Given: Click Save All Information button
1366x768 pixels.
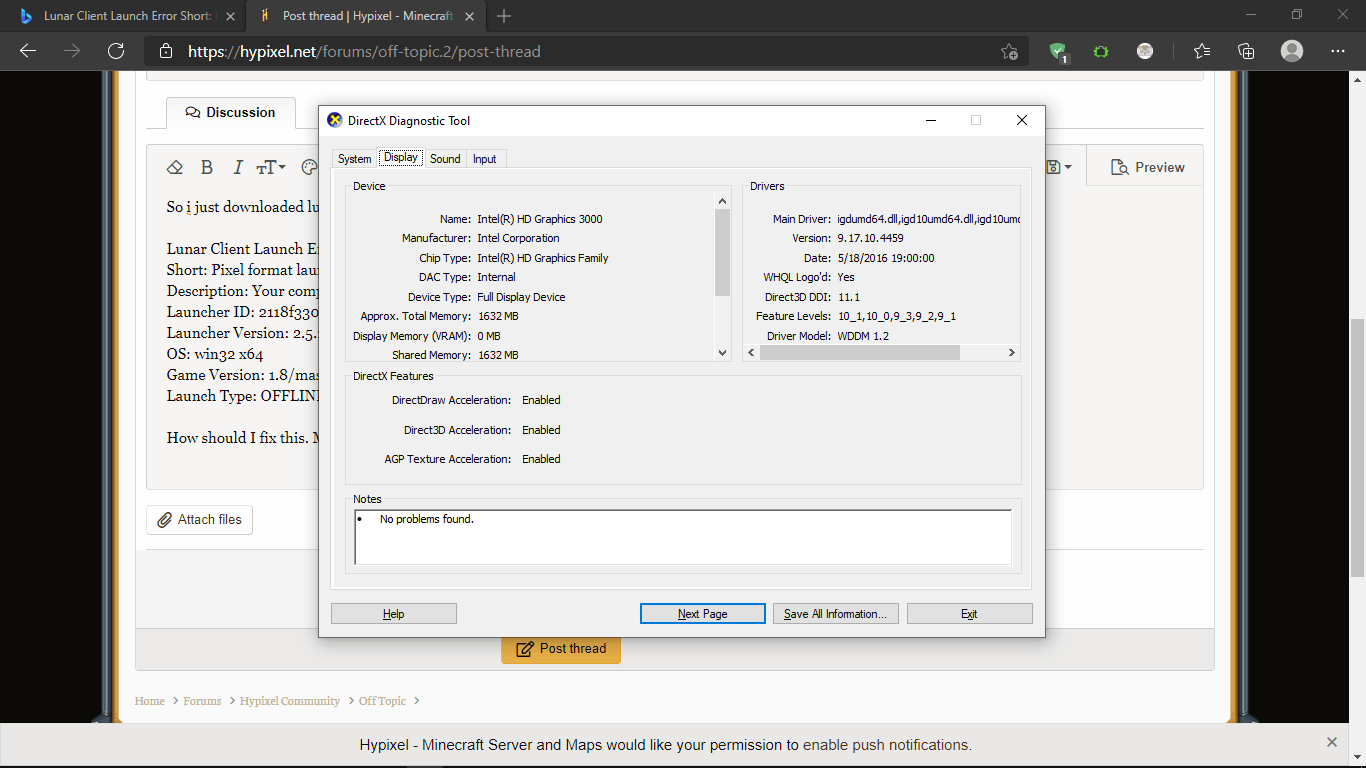Looking at the screenshot, I should (835, 614).
